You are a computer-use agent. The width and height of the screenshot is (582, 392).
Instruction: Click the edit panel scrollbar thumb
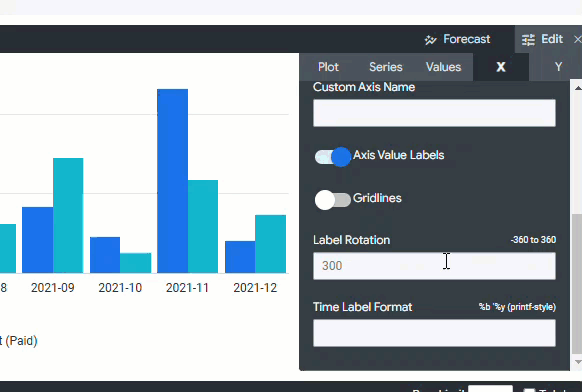coord(577,284)
